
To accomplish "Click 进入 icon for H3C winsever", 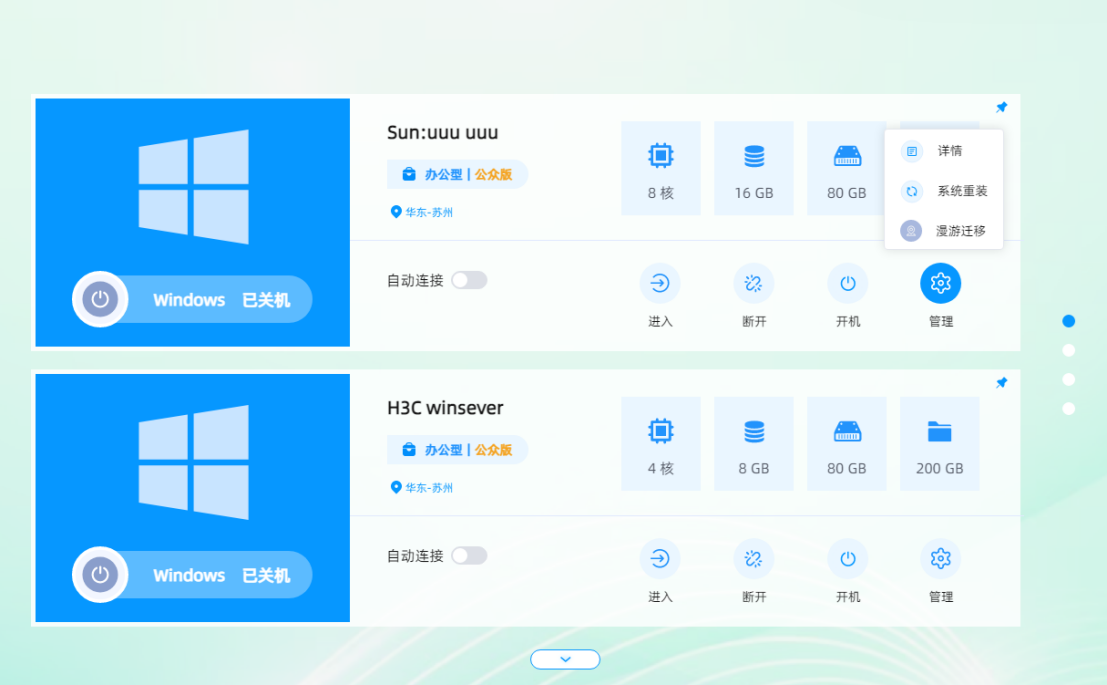I will (660, 559).
